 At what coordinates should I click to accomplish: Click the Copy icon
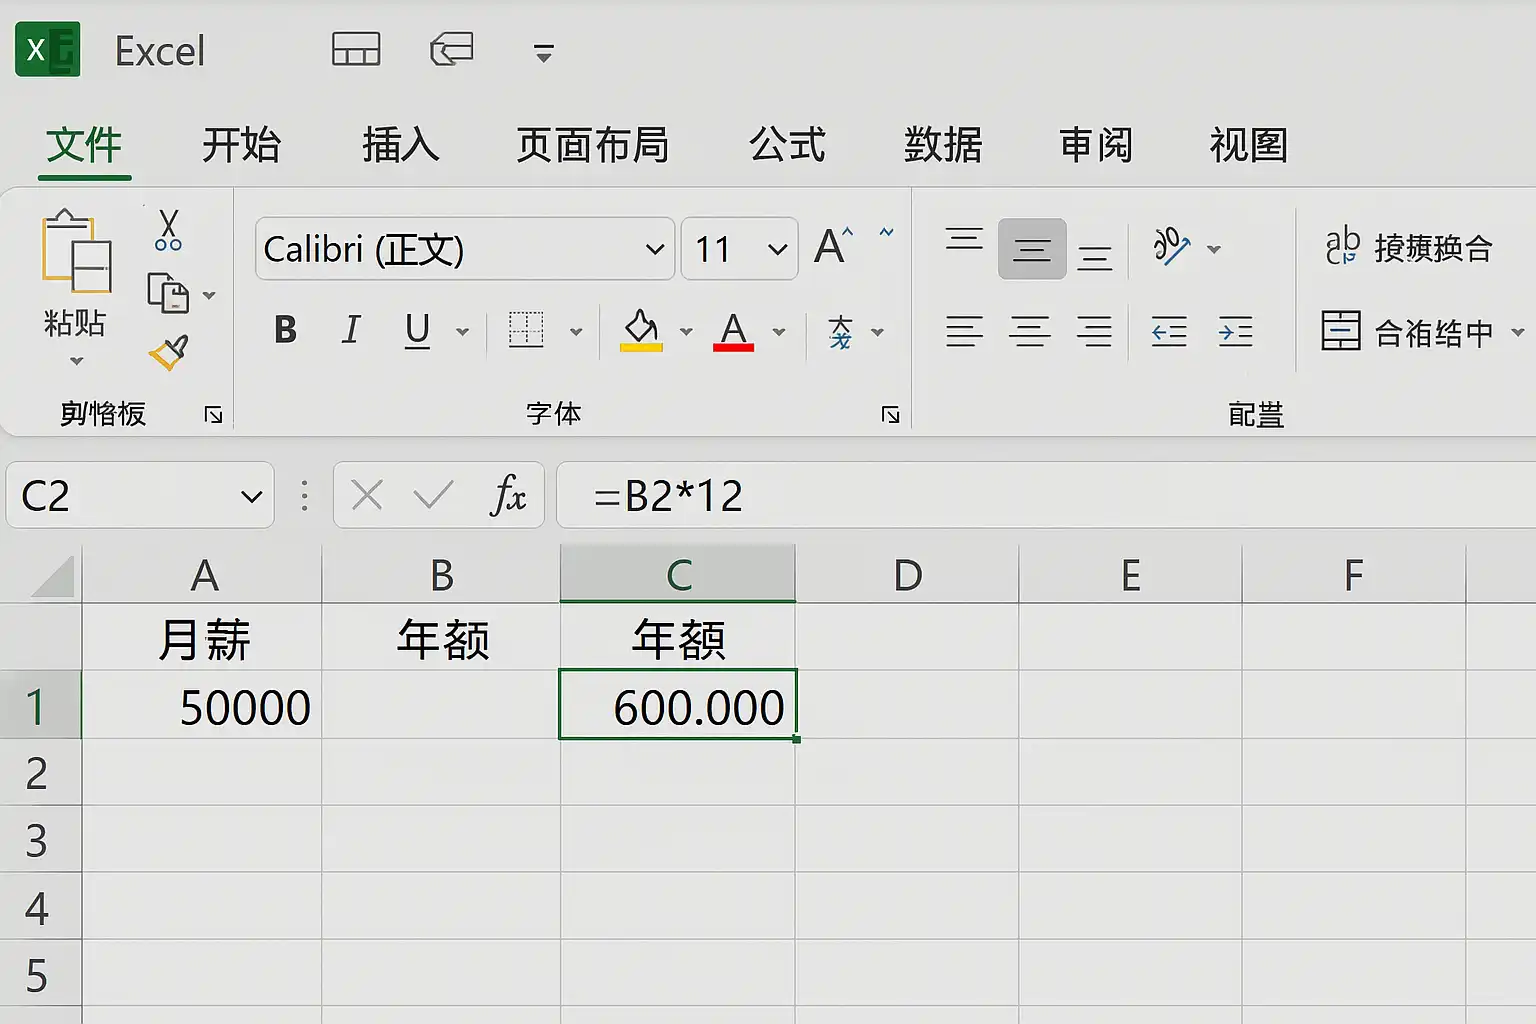(168, 294)
